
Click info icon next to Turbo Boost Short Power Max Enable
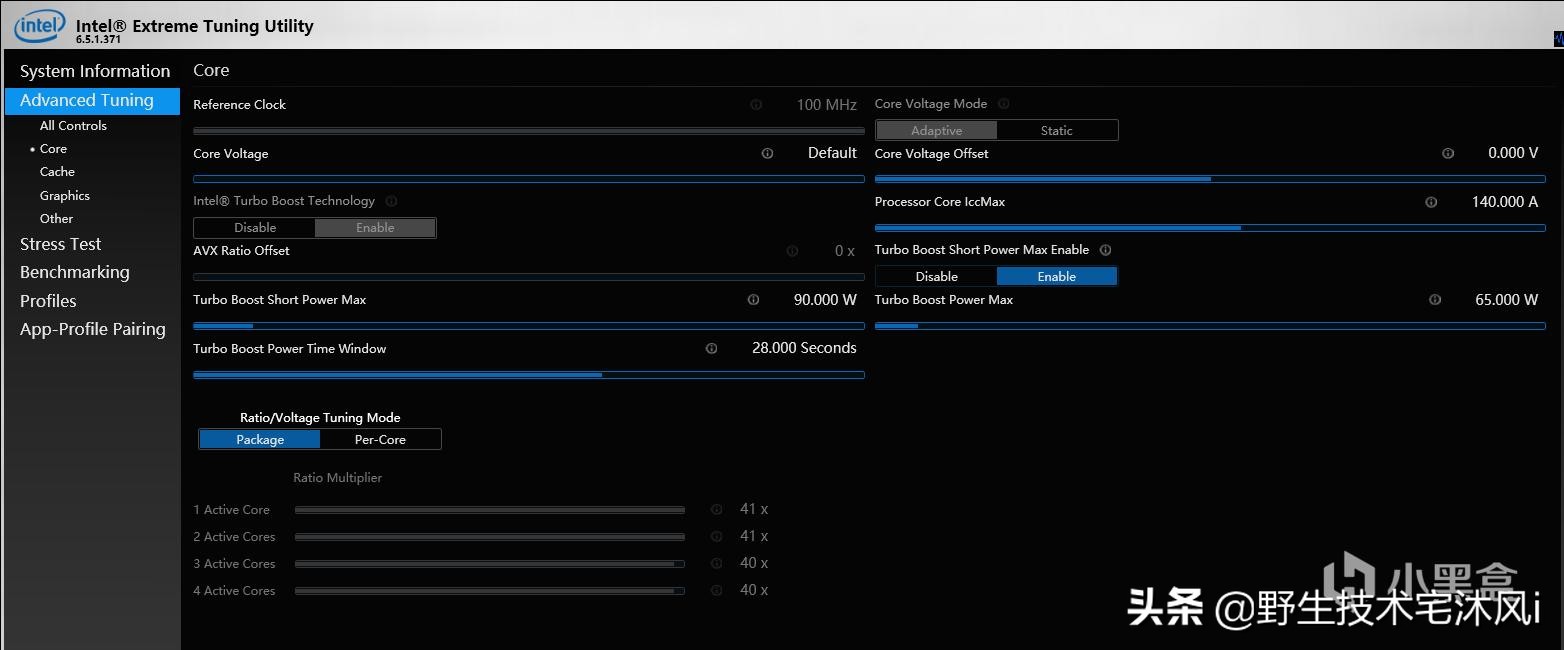point(1105,250)
